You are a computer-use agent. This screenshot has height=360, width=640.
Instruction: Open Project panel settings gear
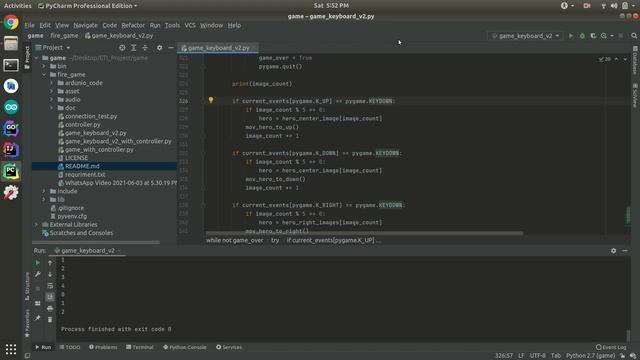(159, 48)
